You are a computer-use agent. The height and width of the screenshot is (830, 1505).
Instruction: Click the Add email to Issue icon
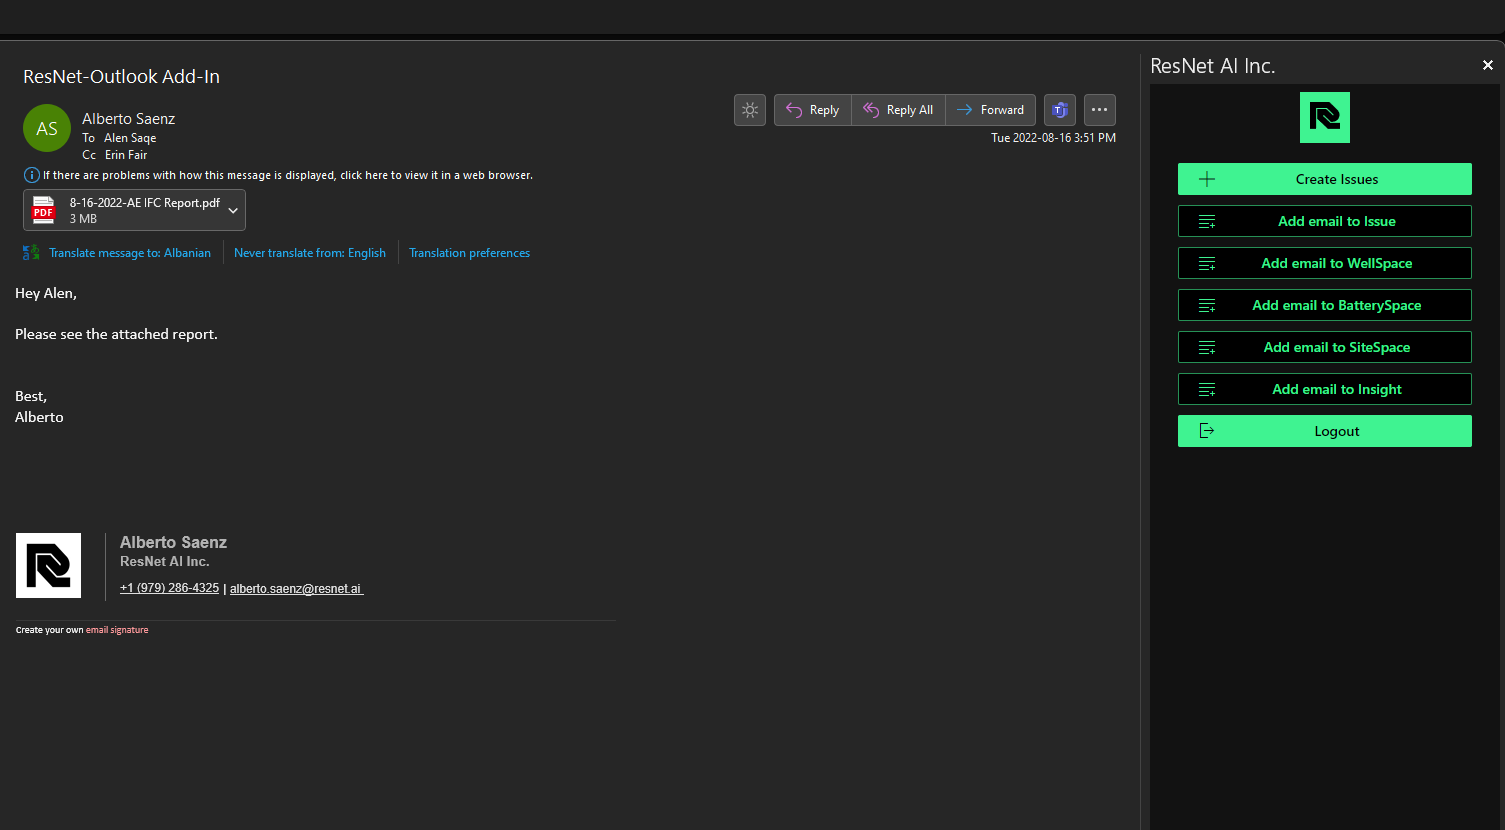(x=1208, y=221)
